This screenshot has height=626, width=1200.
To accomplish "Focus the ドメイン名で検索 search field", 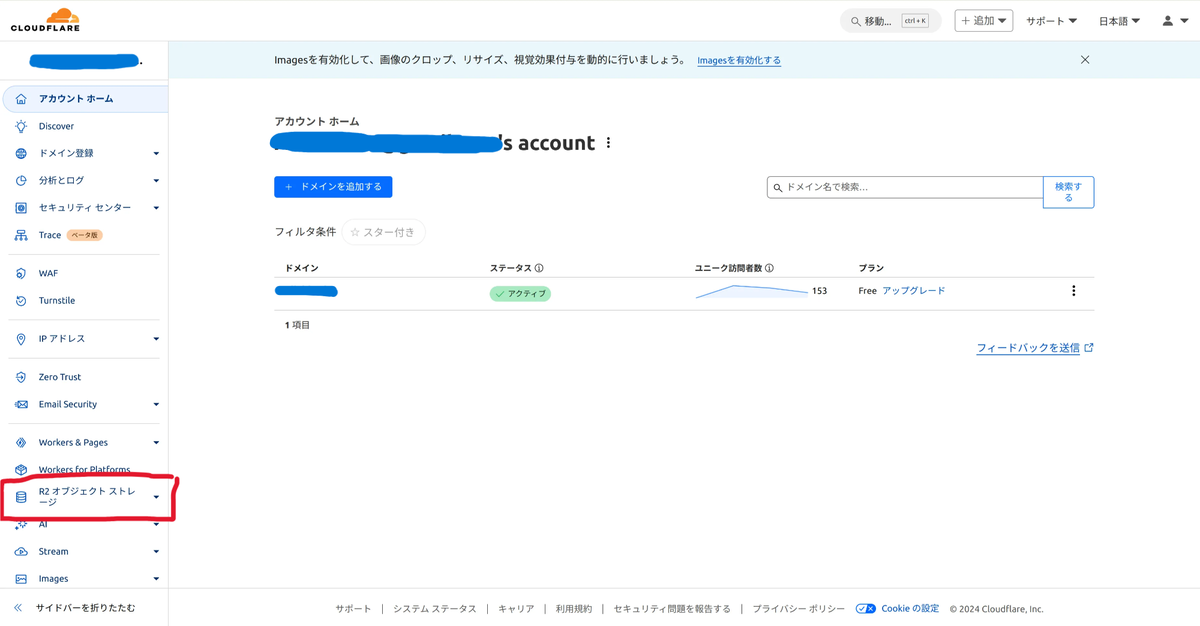I will click(x=905, y=187).
